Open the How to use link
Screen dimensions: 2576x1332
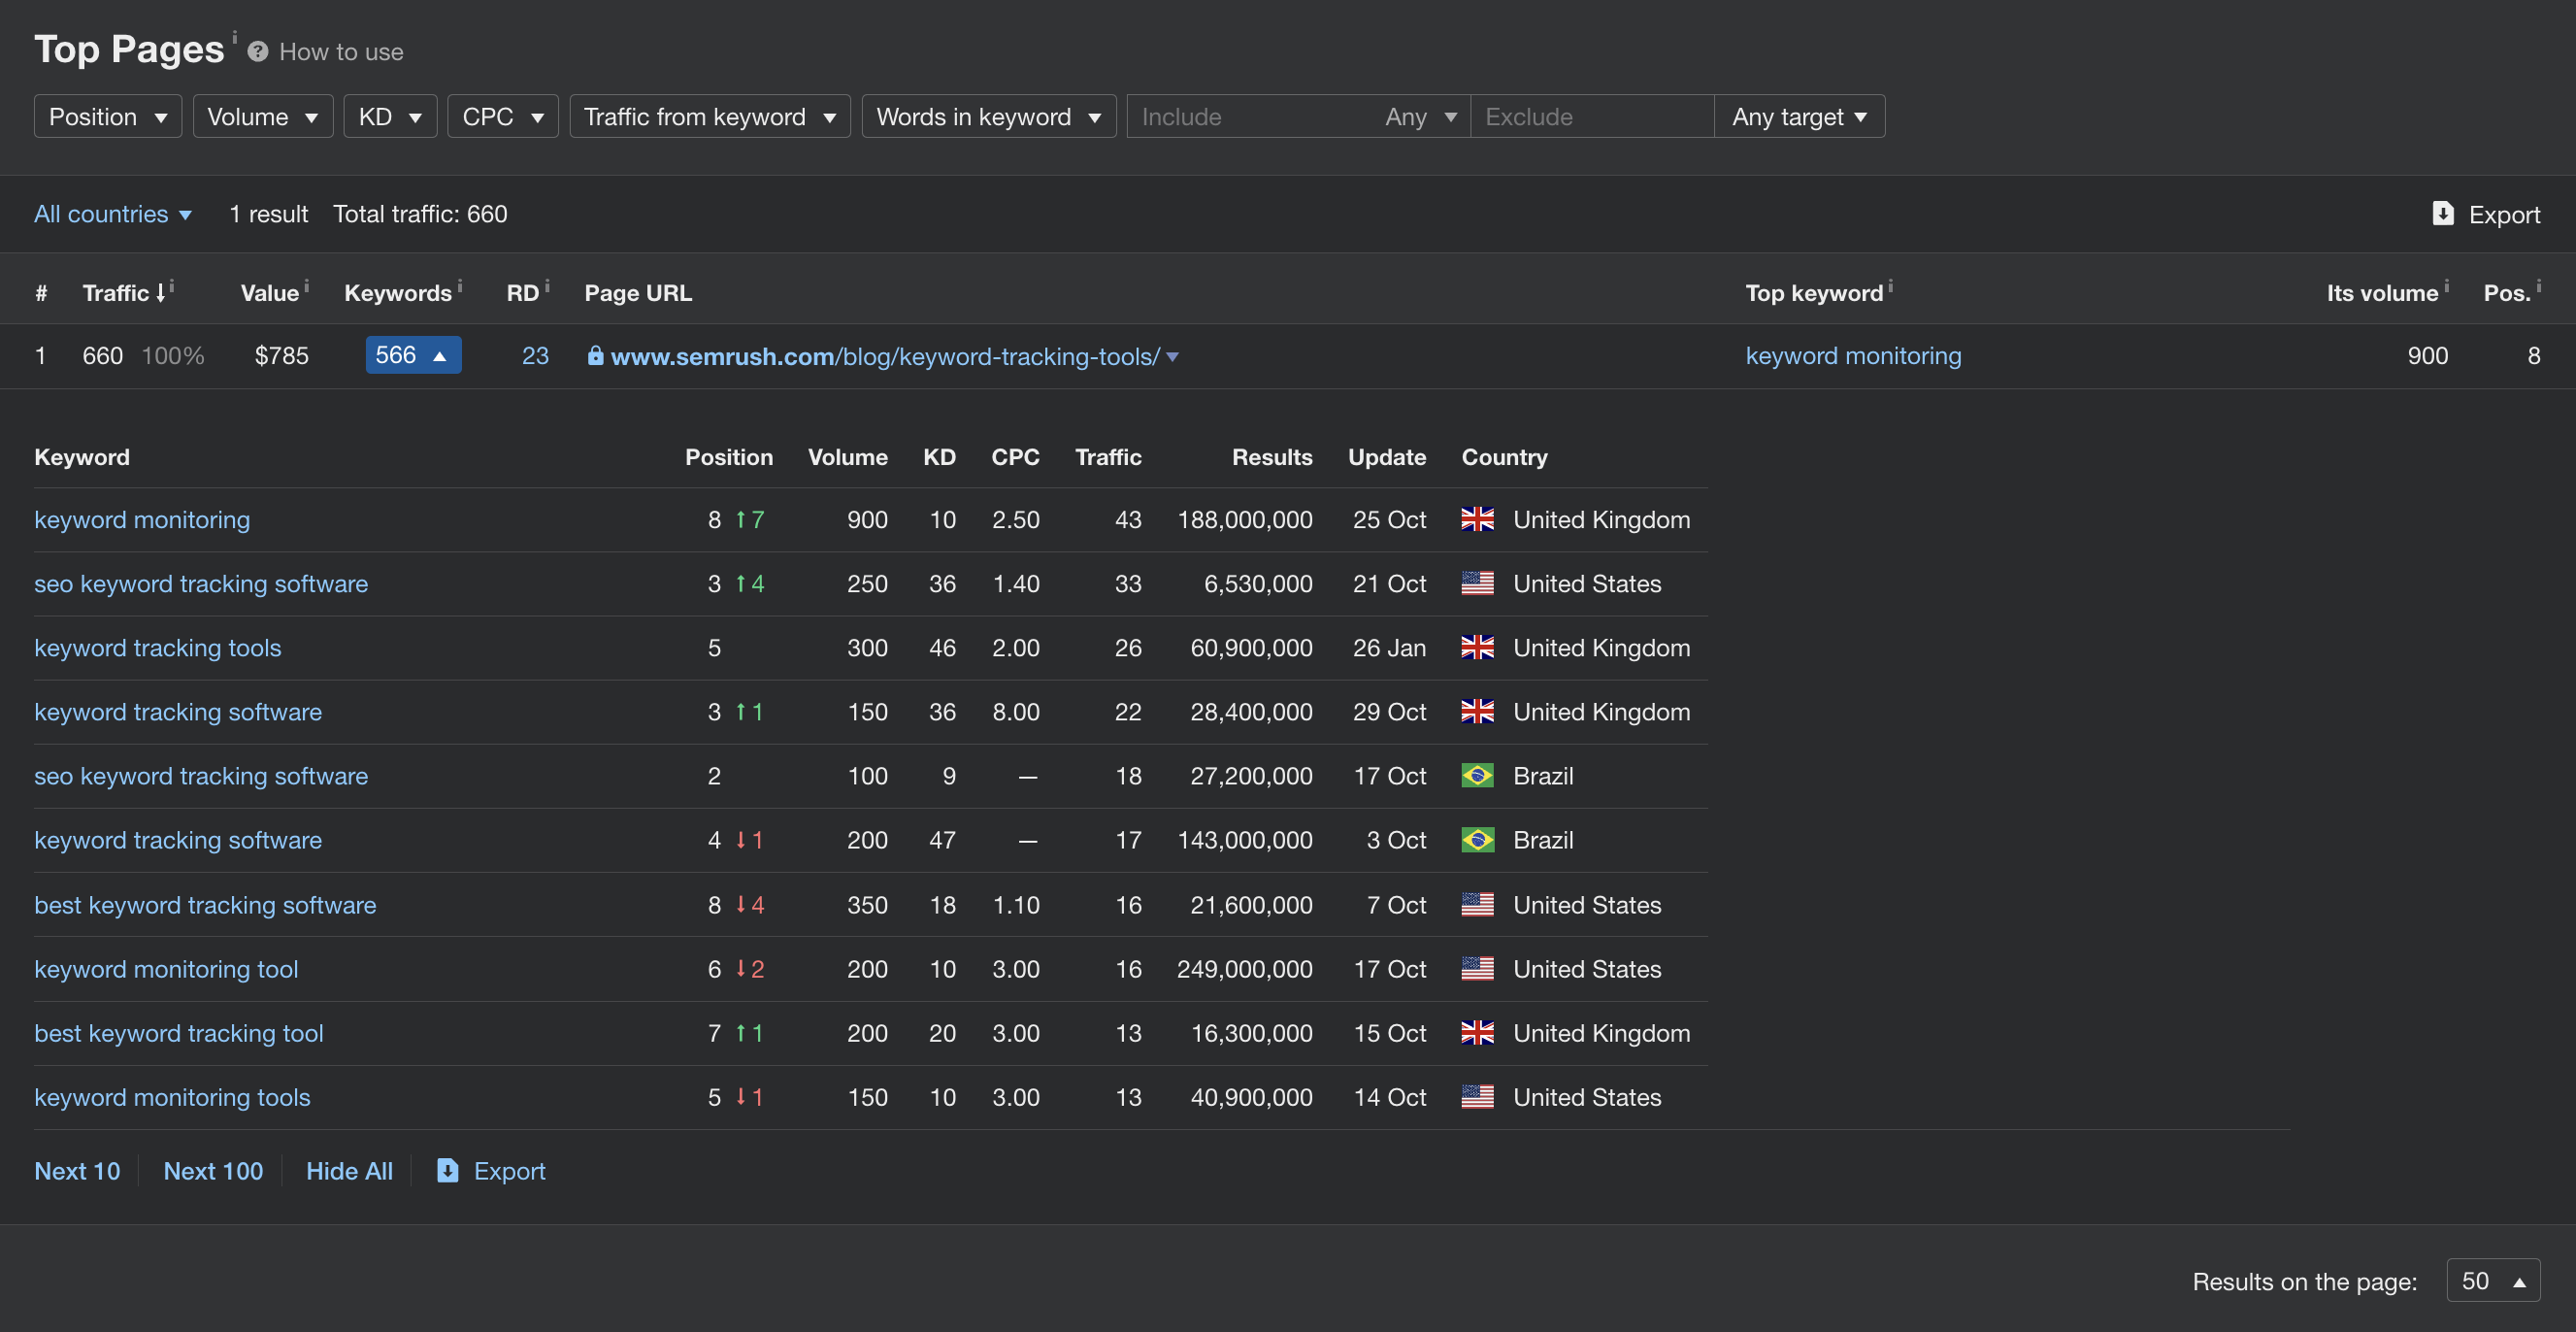click(341, 52)
